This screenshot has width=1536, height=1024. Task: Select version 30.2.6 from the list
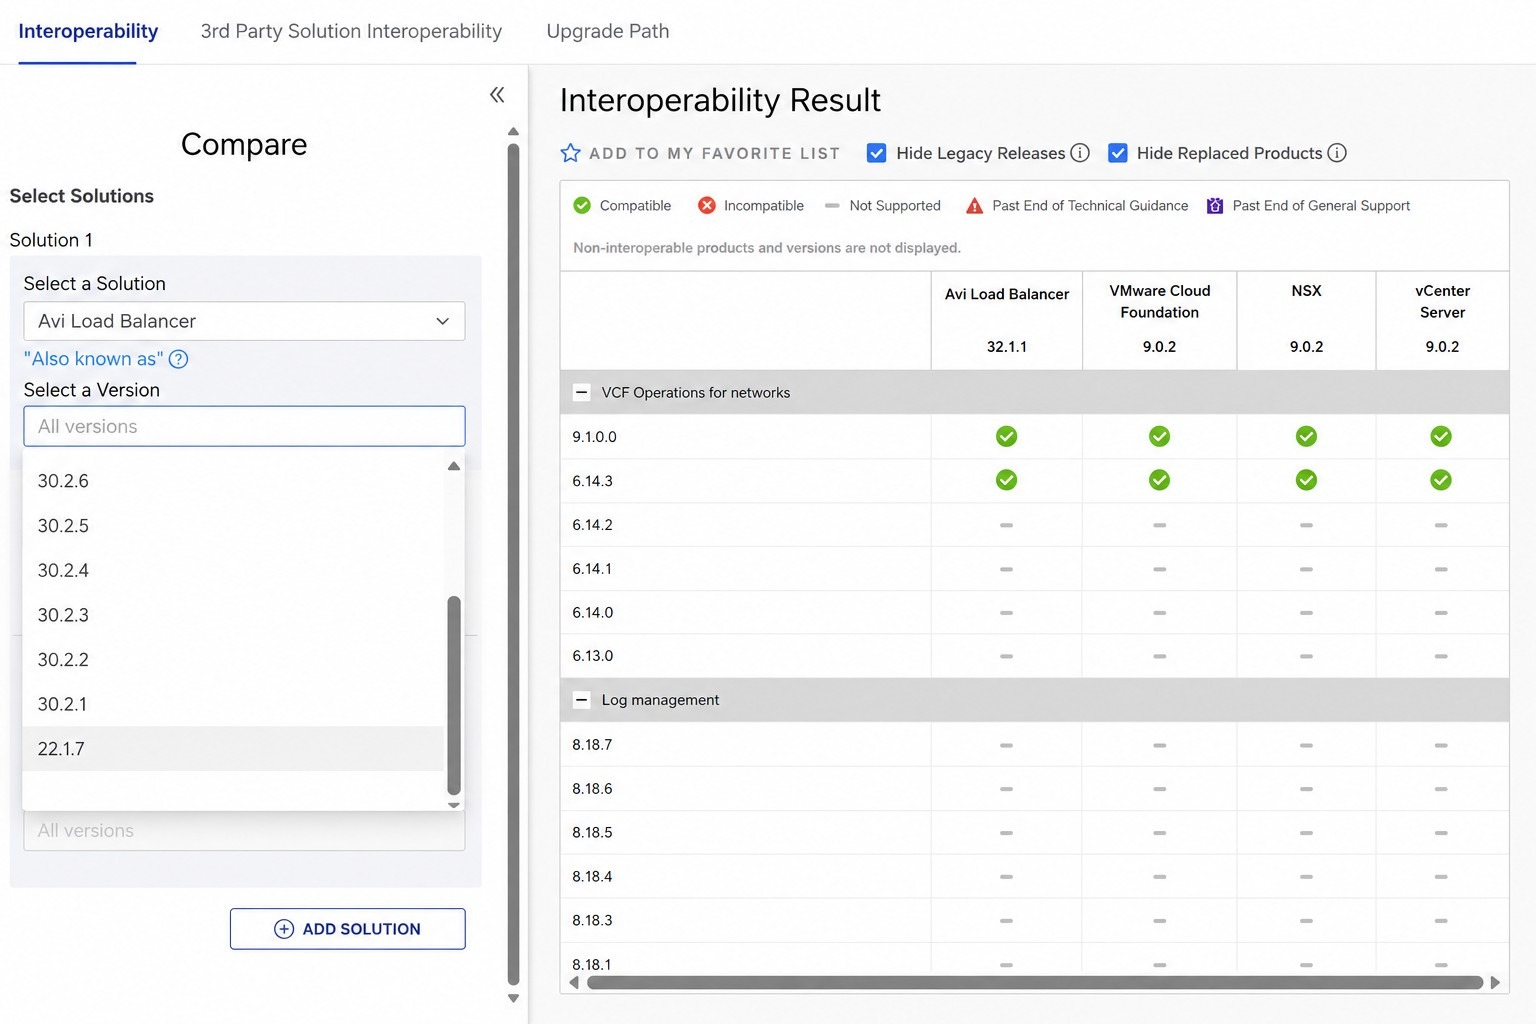233,481
